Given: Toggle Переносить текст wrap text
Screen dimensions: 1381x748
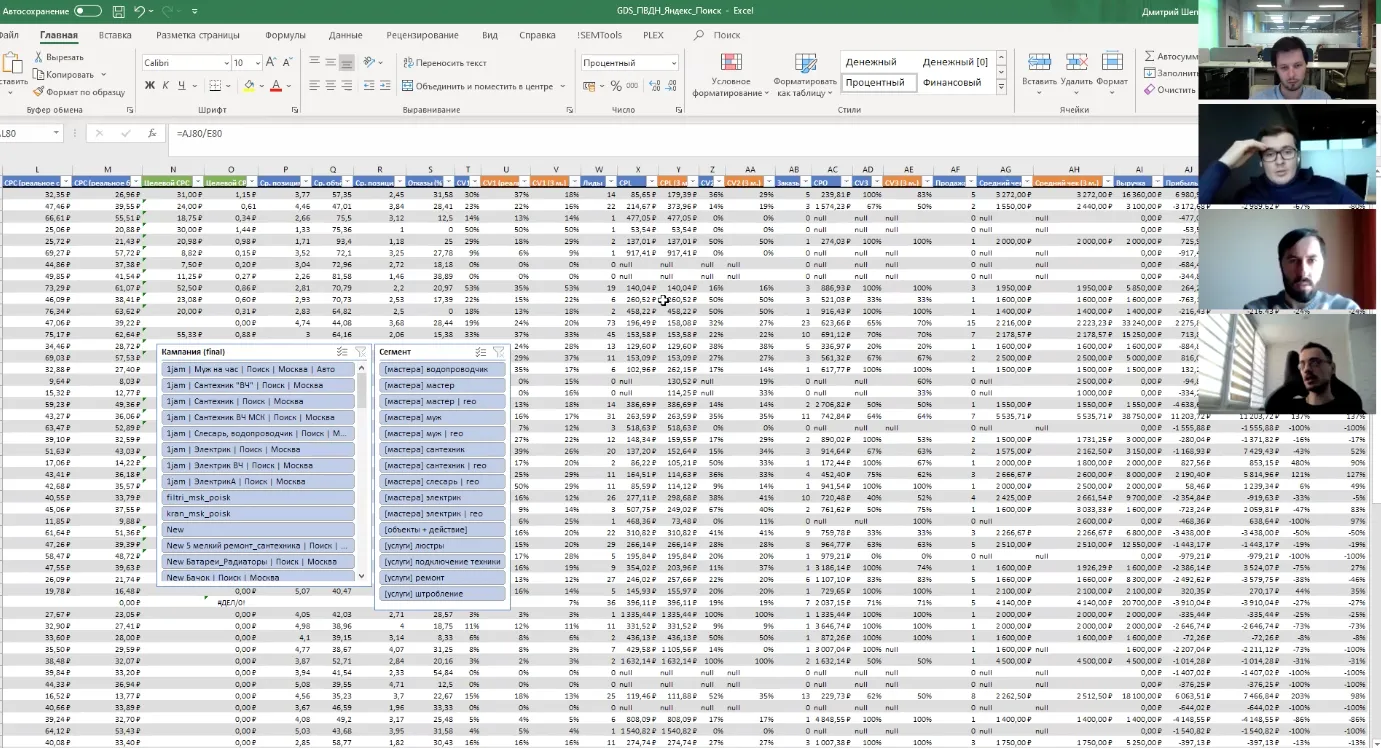Looking at the screenshot, I should pos(445,63).
